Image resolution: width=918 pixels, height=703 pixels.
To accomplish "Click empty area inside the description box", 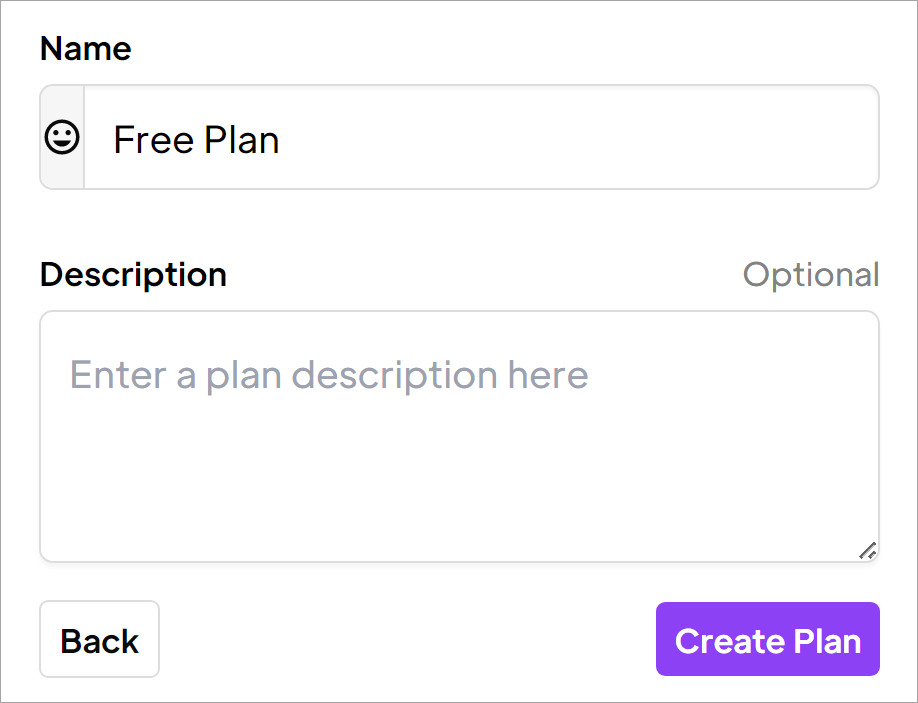I will [460, 480].
